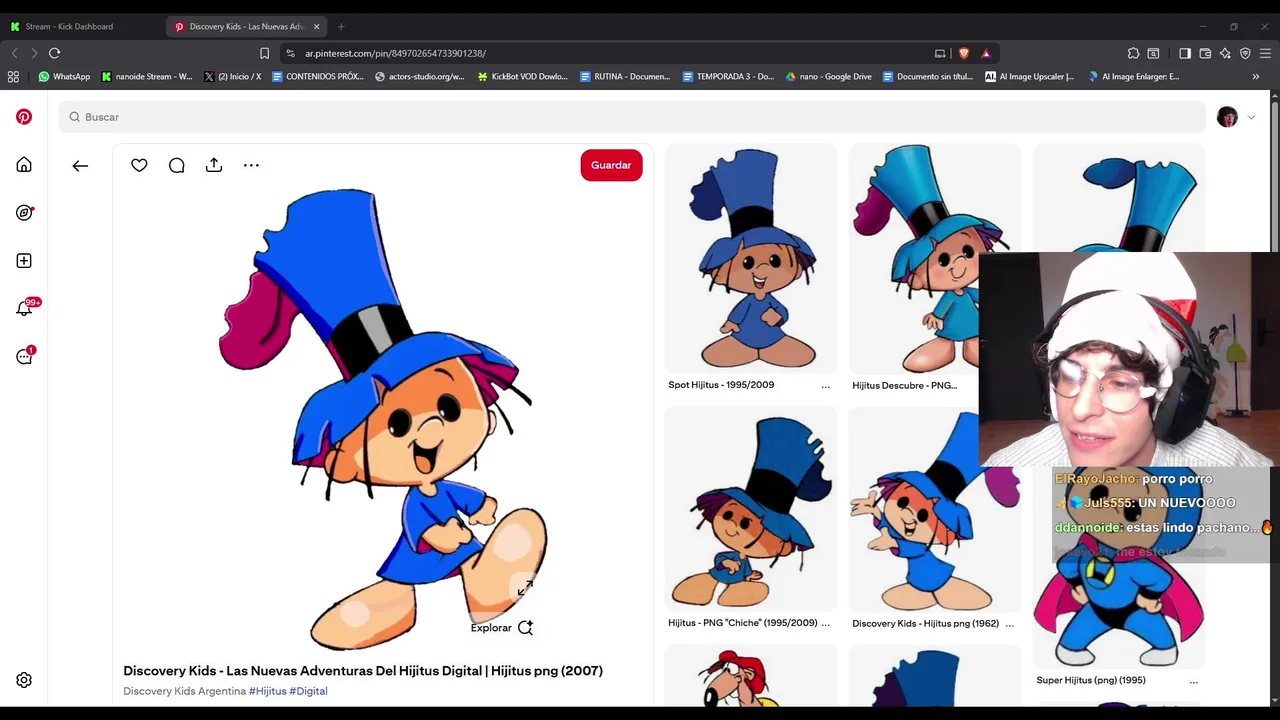1280x720 pixels.
Task: Open (2) Inicio / X bookmark
Action: (x=232, y=76)
